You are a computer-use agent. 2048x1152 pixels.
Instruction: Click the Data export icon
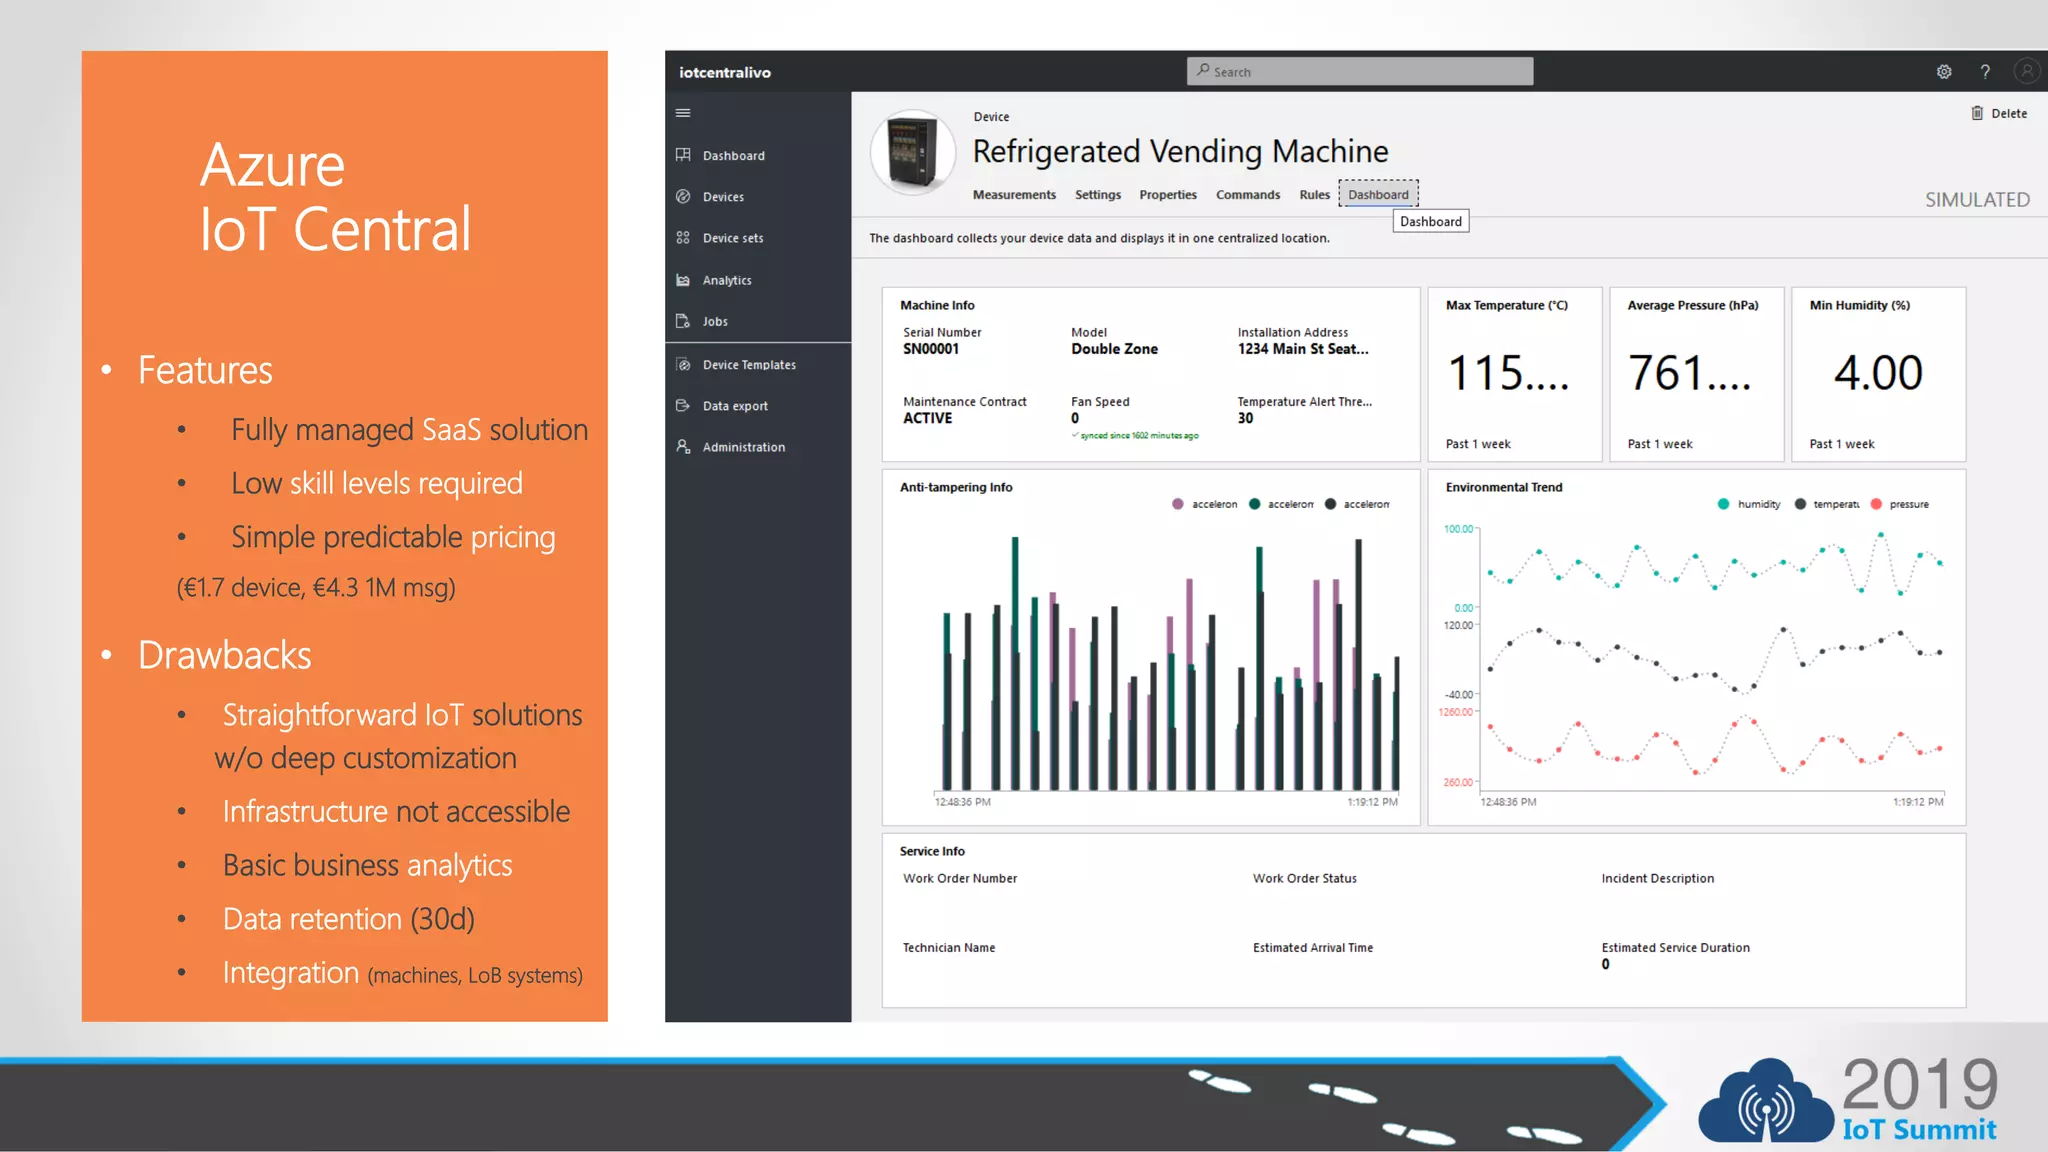tap(683, 406)
